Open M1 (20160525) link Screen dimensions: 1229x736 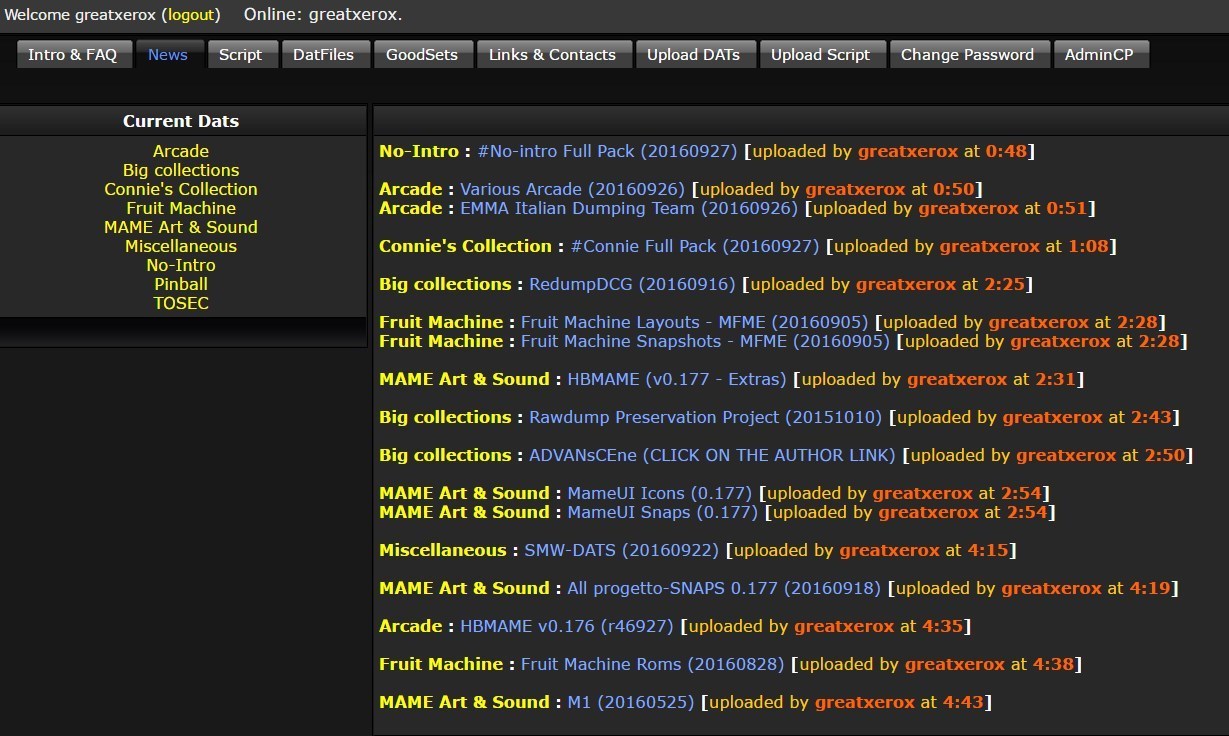pos(630,702)
